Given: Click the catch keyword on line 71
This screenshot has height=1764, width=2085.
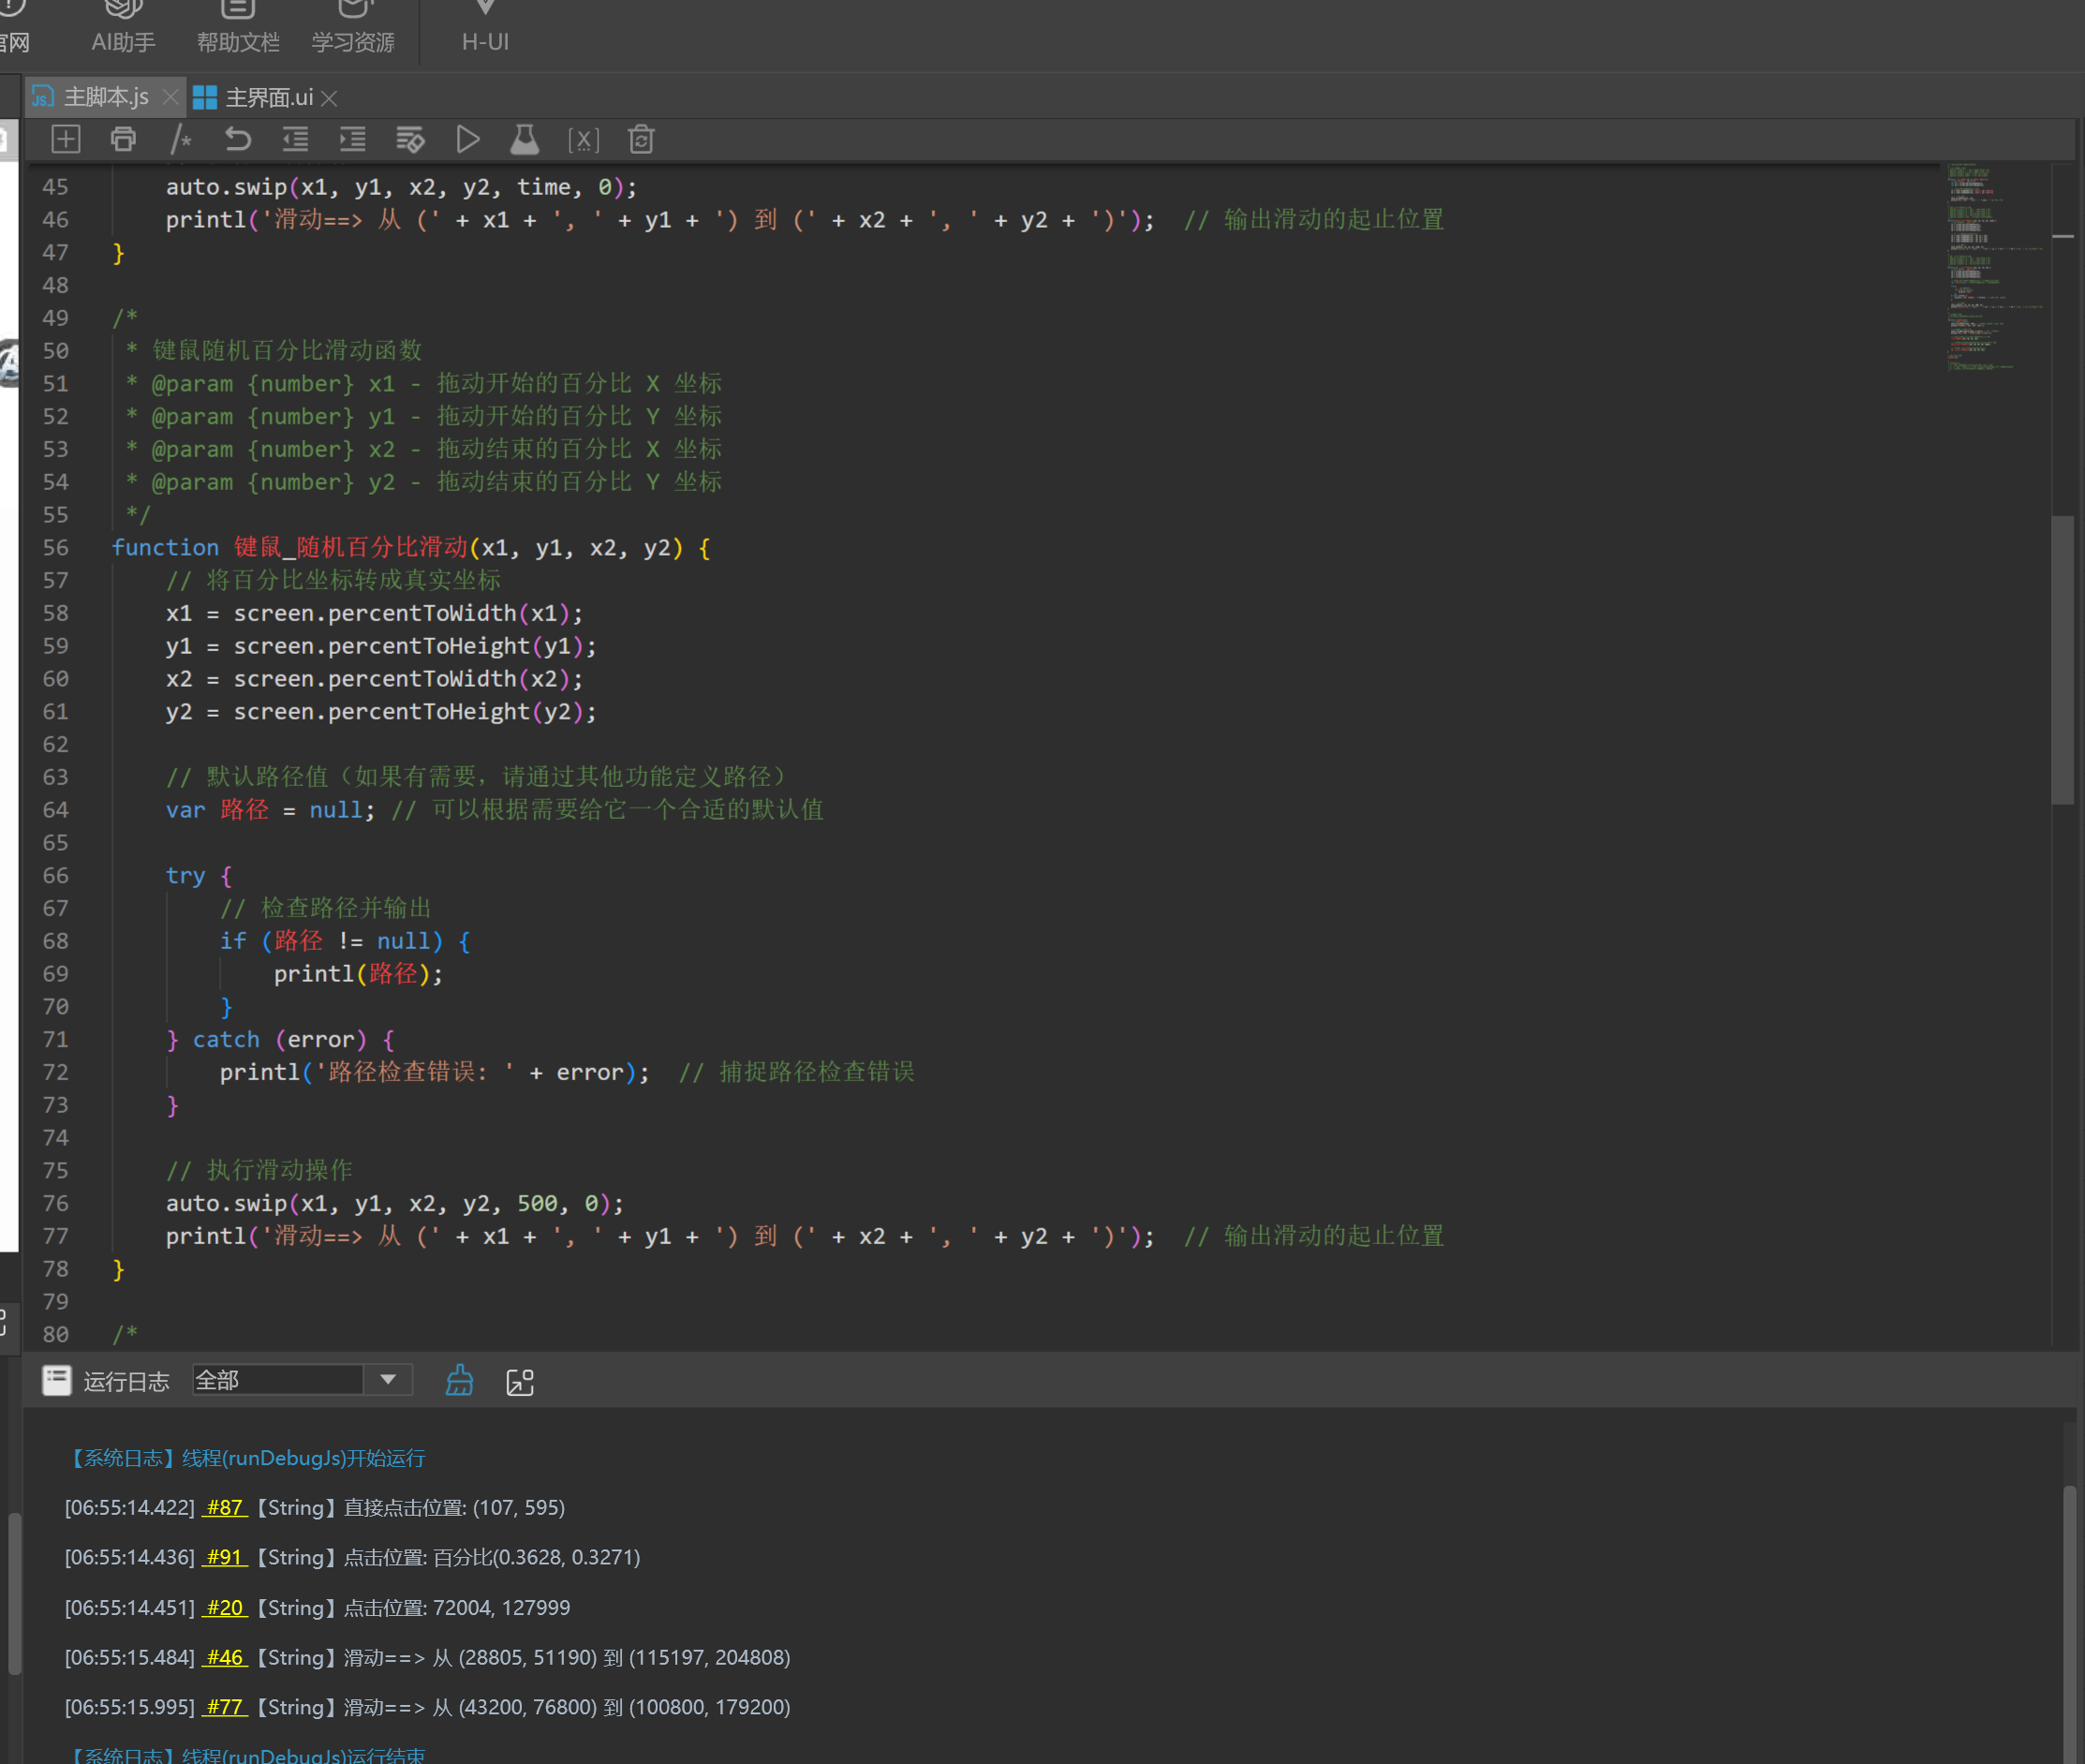Looking at the screenshot, I should [226, 1039].
